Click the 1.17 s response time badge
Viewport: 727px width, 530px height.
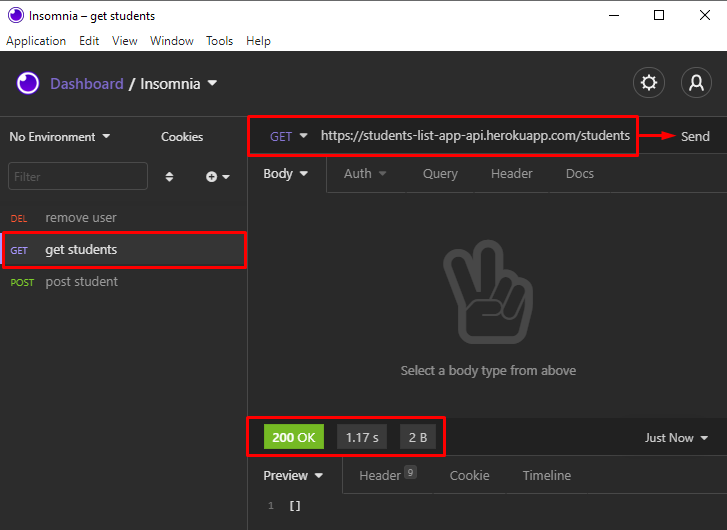(362, 437)
